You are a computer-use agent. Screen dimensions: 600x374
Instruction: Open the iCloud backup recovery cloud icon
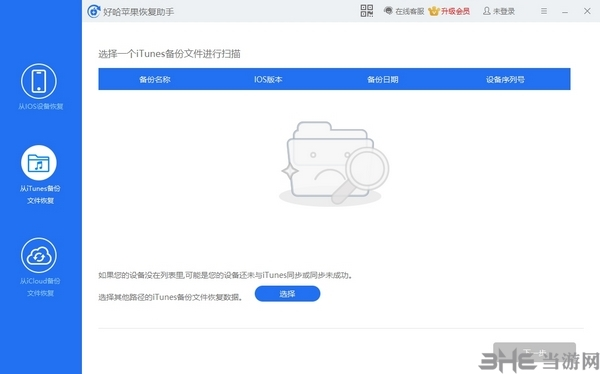39,255
